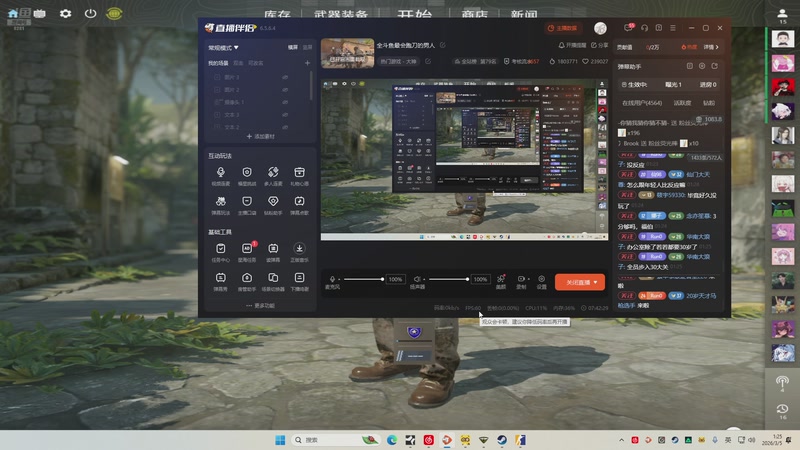Screen dimensions: 800x450
Task: Open the speaker device dropdown arrow
Action: tap(424, 279)
